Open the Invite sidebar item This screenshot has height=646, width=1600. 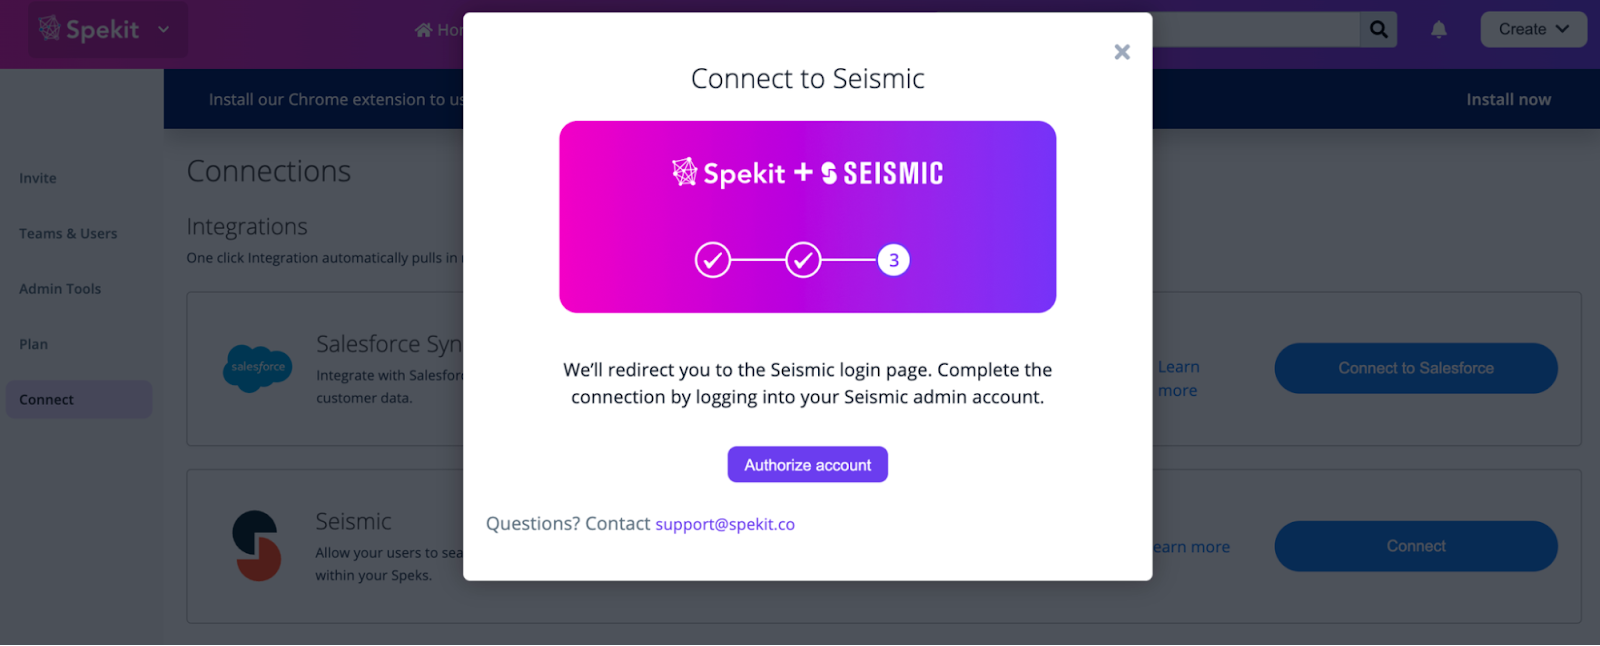point(38,178)
